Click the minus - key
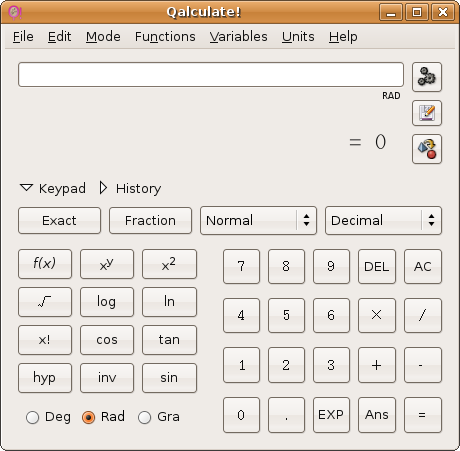The width and height of the screenshot is (460, 451). 423,365
